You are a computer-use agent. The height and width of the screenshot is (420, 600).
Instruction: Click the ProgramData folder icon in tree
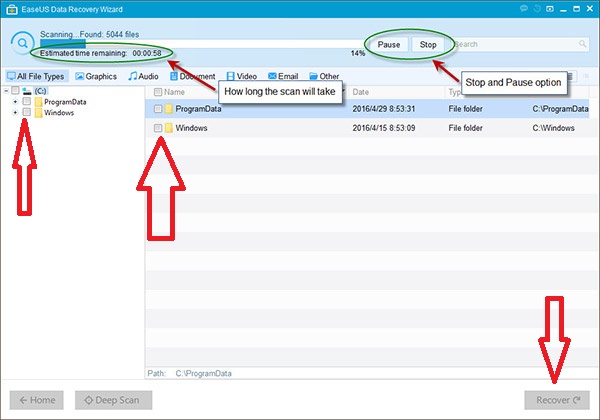point(38,102)
